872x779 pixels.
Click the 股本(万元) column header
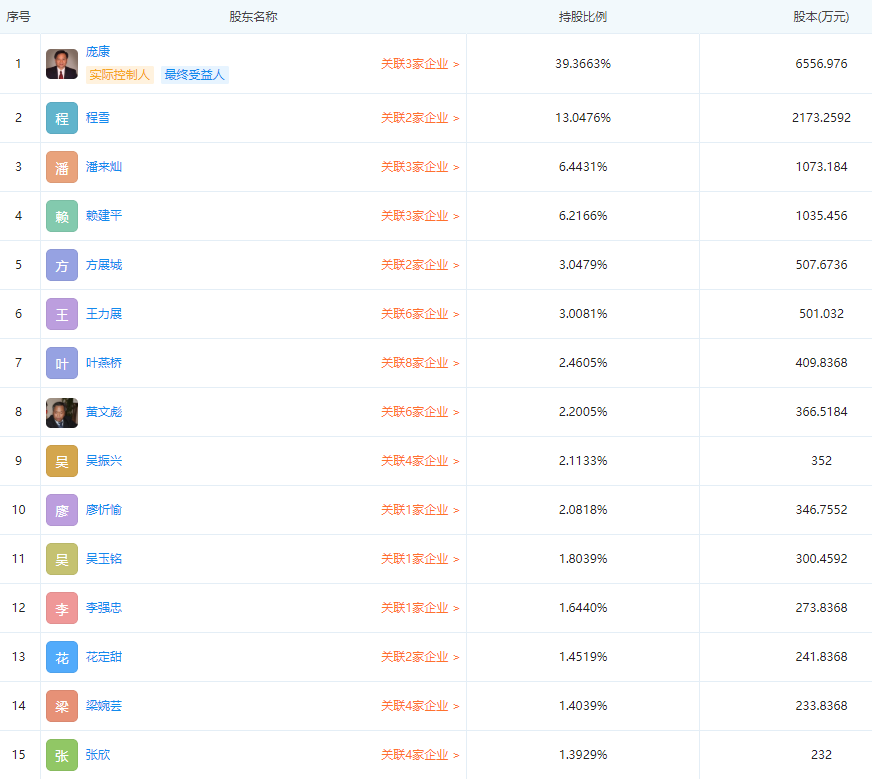[x=821, y=17]
